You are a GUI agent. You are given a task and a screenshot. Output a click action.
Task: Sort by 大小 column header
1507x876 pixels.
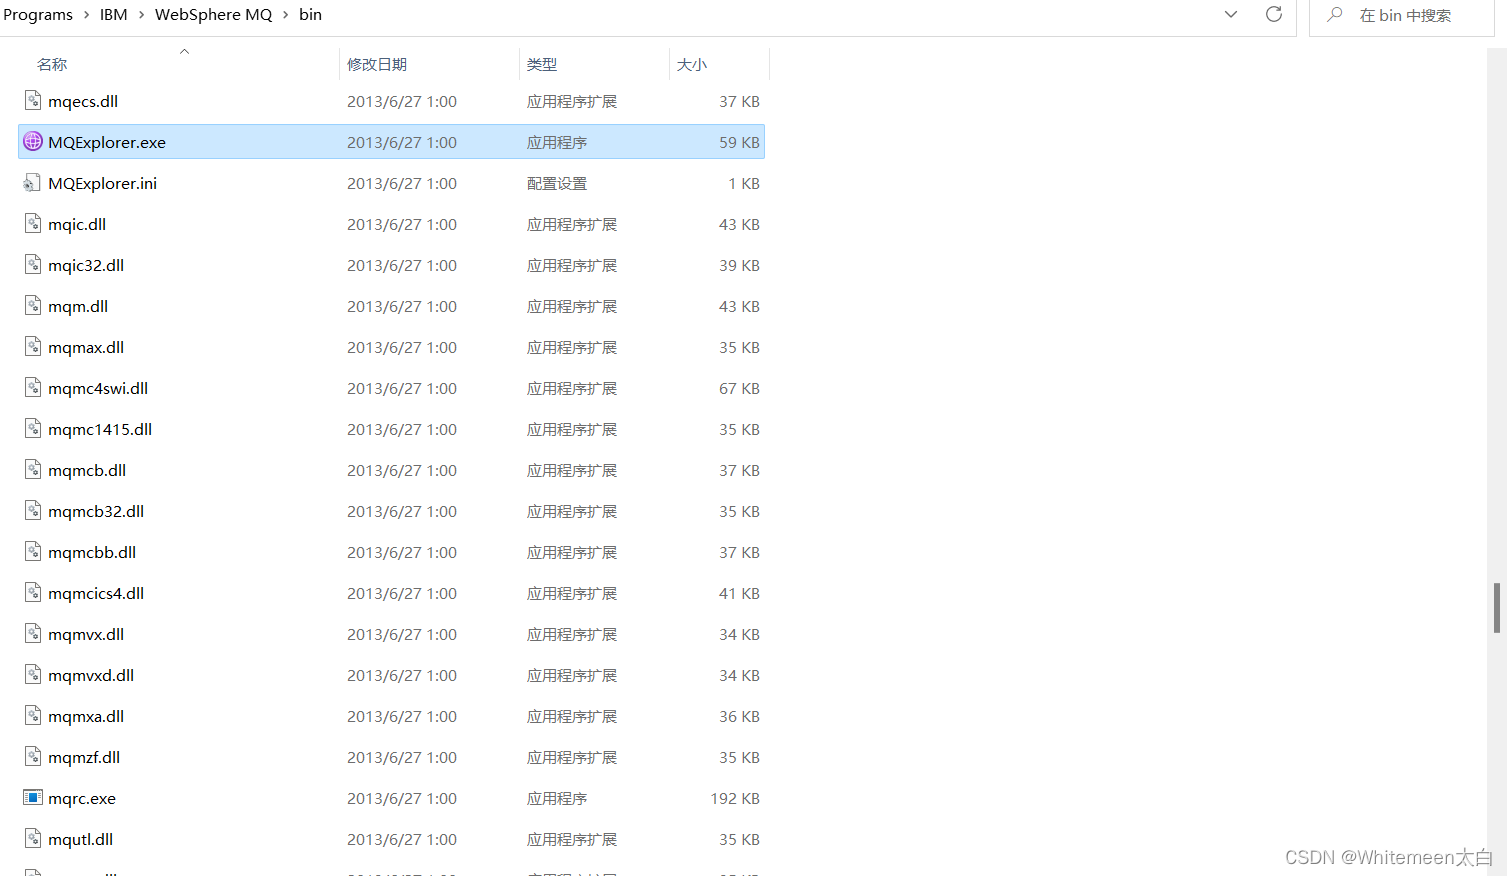click(x=692, y=64)
